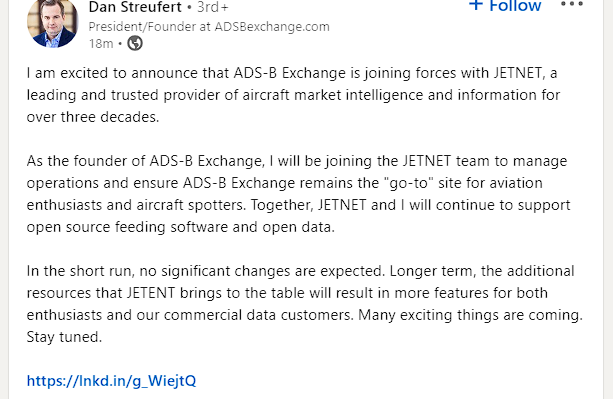Image resolution: width=613 pixels, height=399 pixels.
Task: Click the 3rd+ connection degree label
Action: point(213,7)
